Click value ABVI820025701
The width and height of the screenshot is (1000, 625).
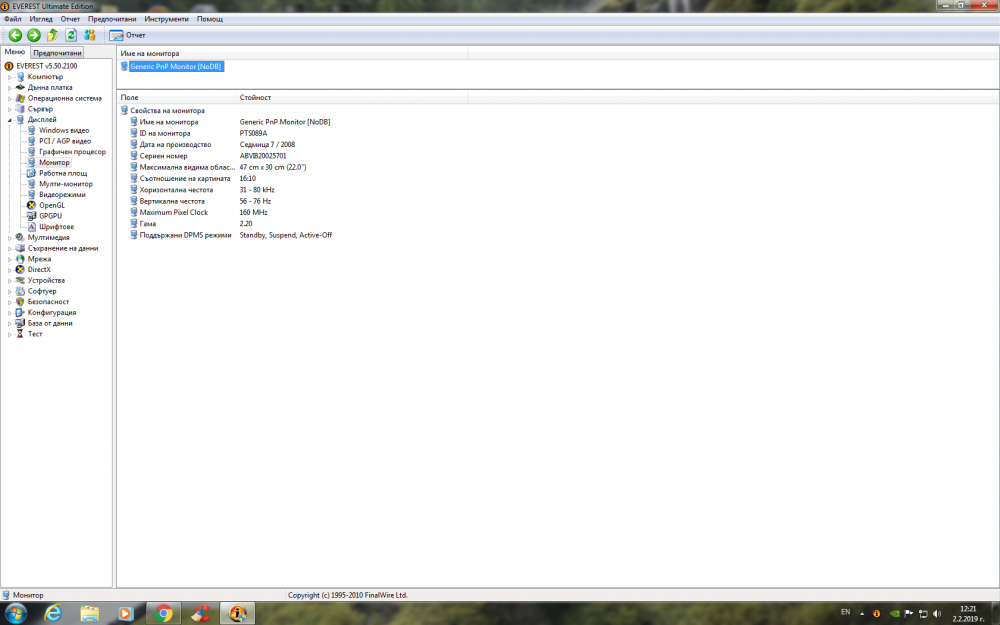pyautogui.click(x=263, y=156)
